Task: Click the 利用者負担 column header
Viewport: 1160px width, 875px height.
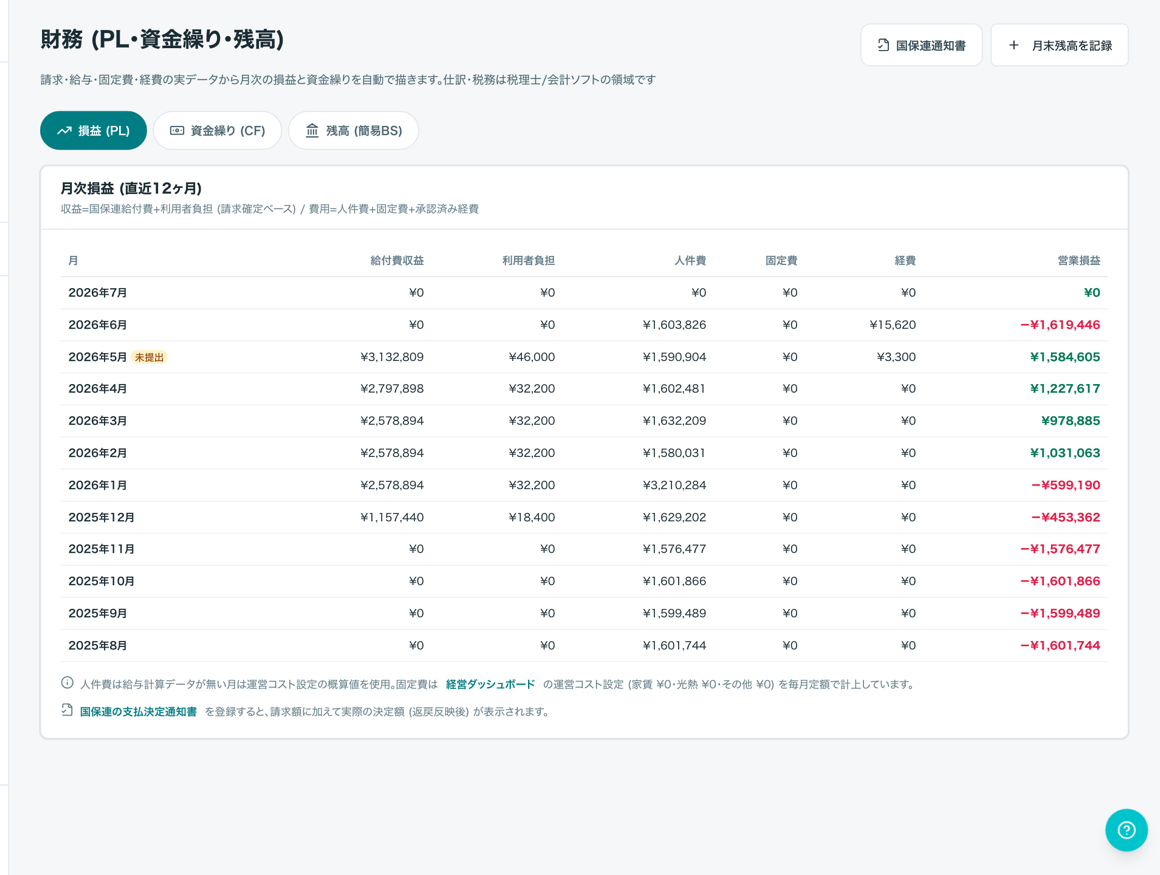Action: point(528,260)
